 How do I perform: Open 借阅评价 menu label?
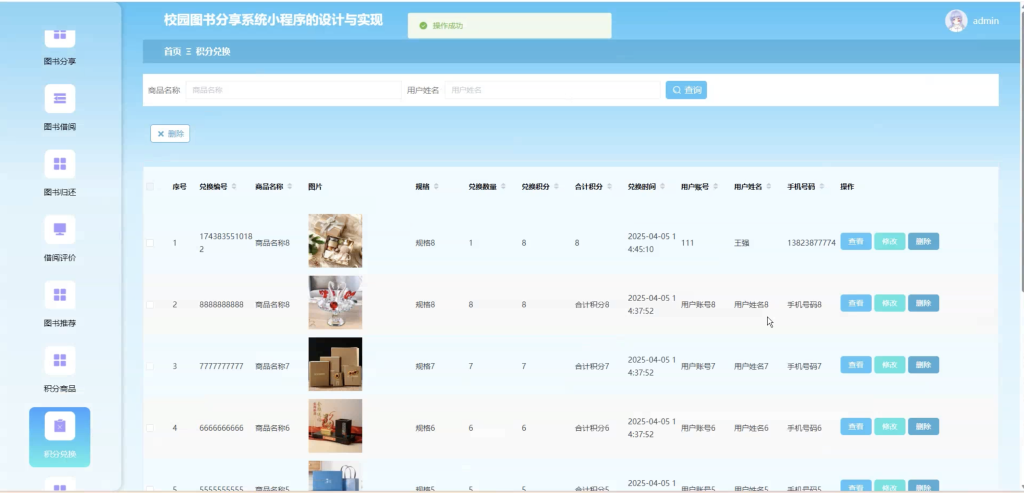[x=59, y=257]
